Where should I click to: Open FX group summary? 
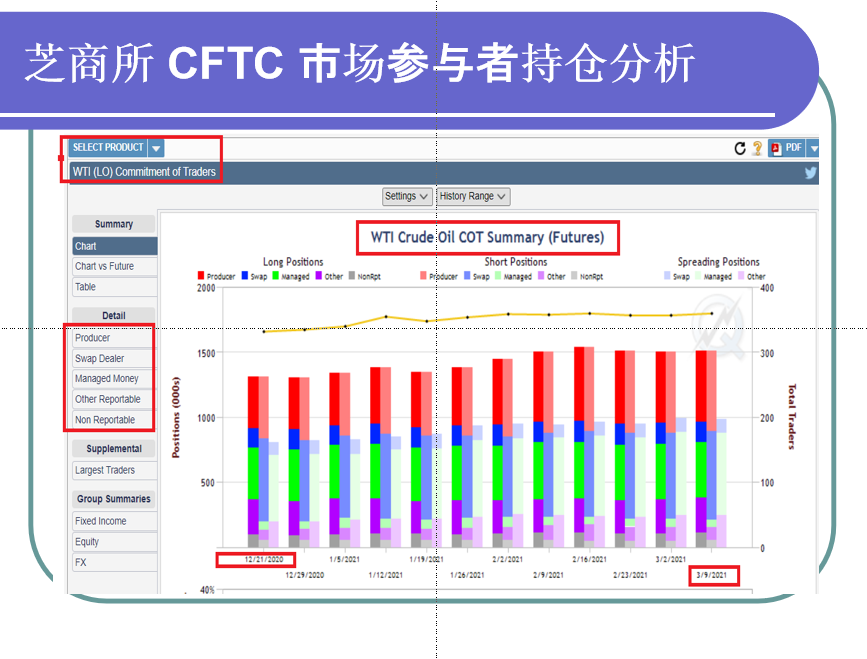[114, 562]
